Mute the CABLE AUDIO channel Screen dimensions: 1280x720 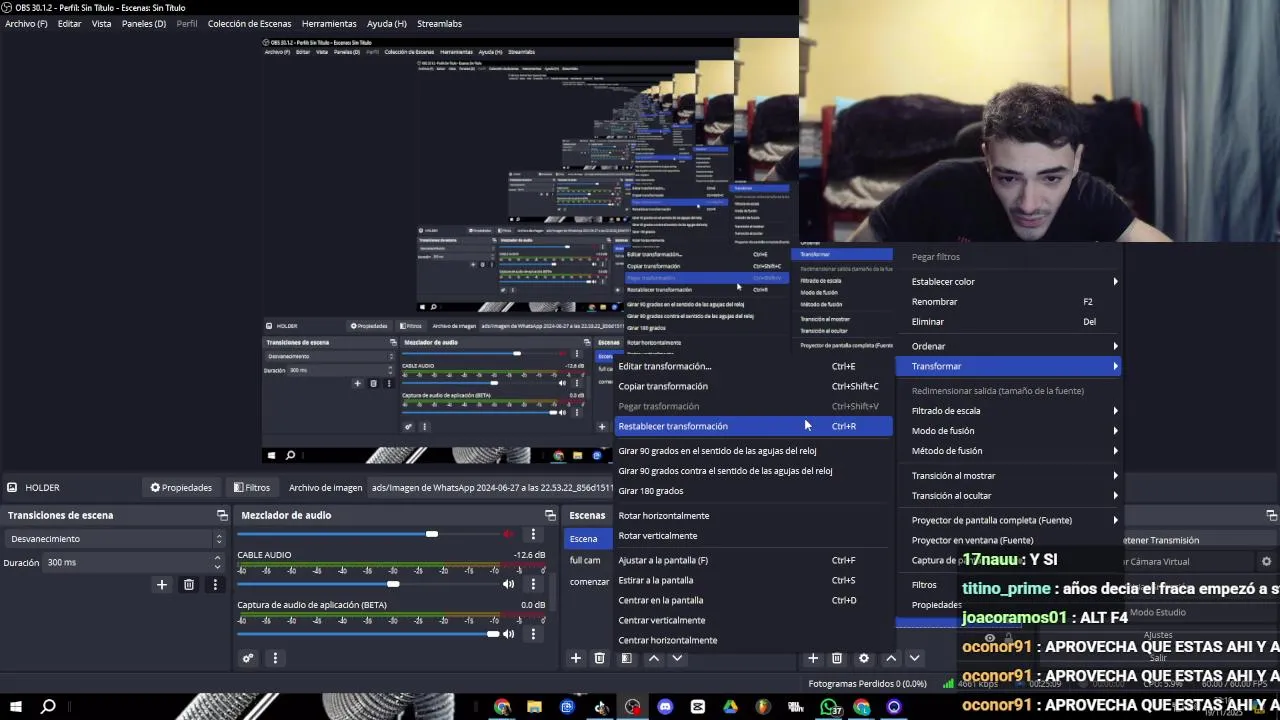coord(509,584)
